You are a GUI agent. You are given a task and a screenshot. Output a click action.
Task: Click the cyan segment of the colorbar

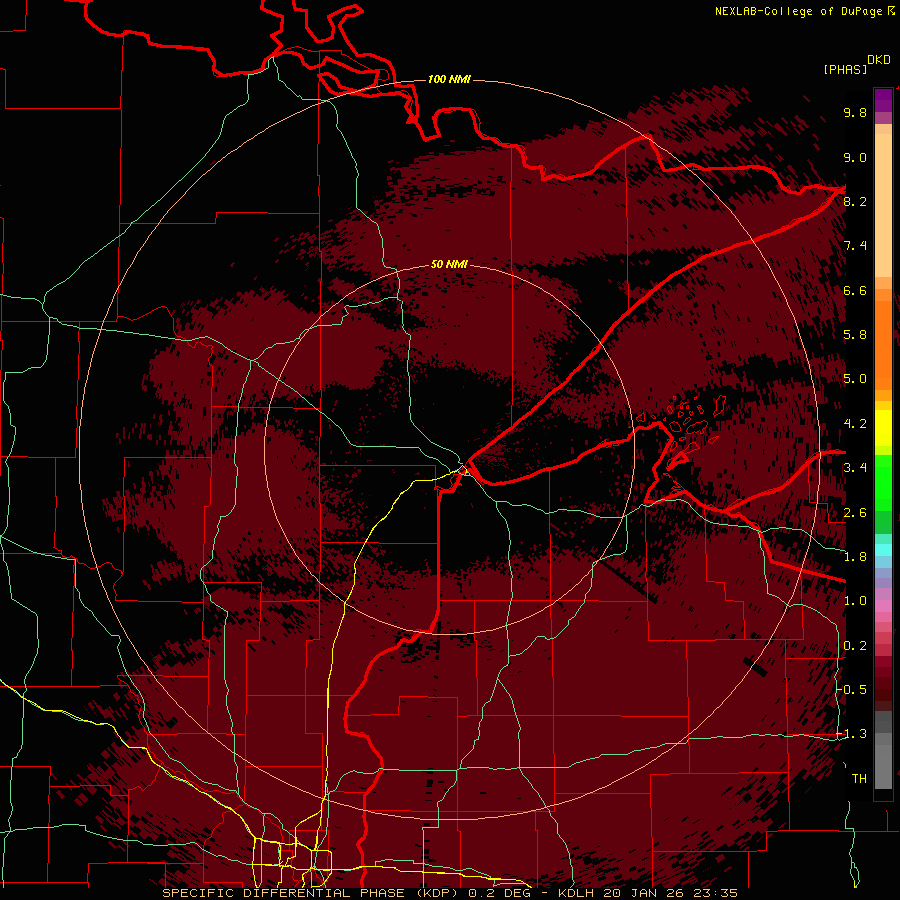(x=883, y=550)
